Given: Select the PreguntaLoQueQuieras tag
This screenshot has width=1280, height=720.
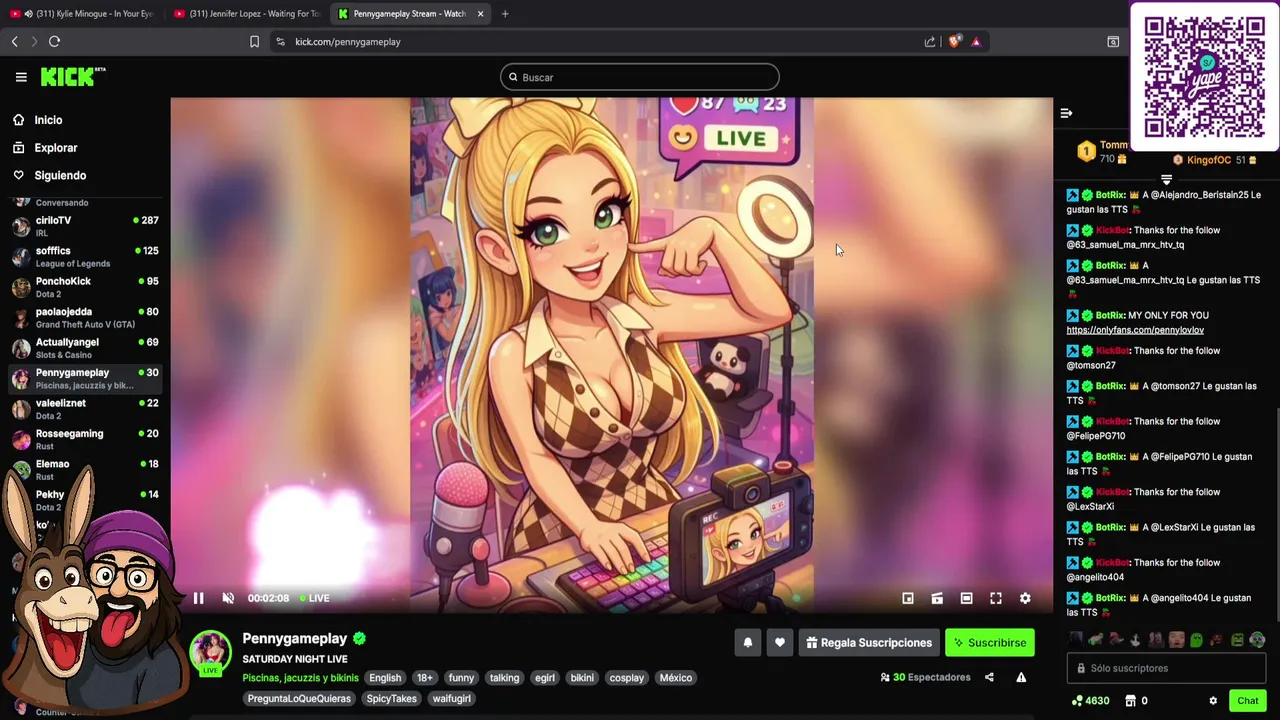Looking at the screenshot, I should [299, 699].
